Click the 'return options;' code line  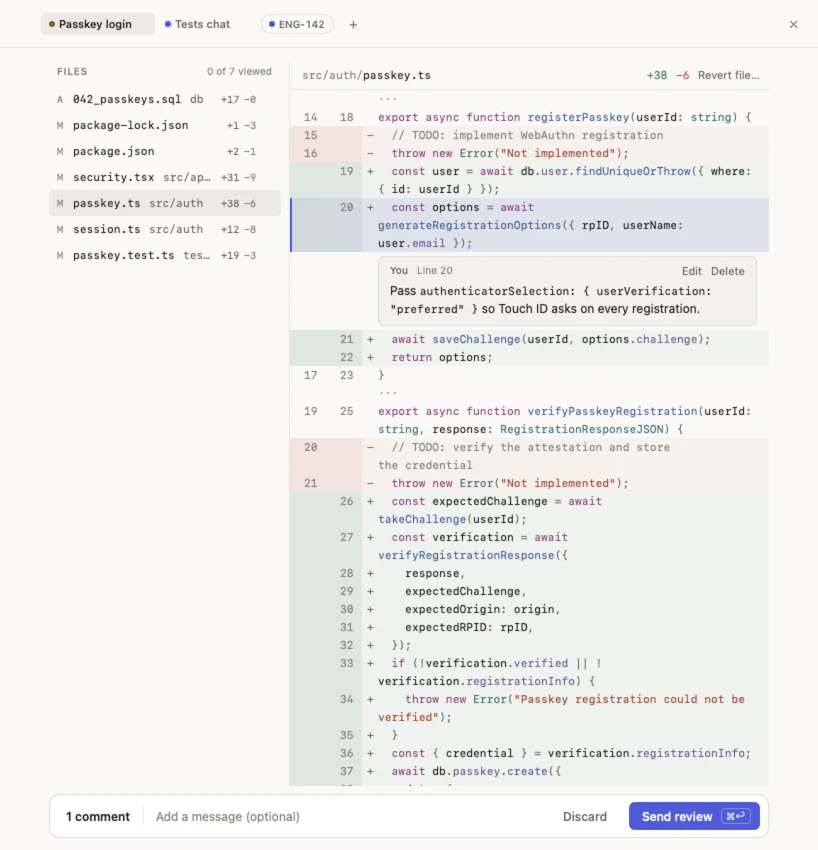442,357
